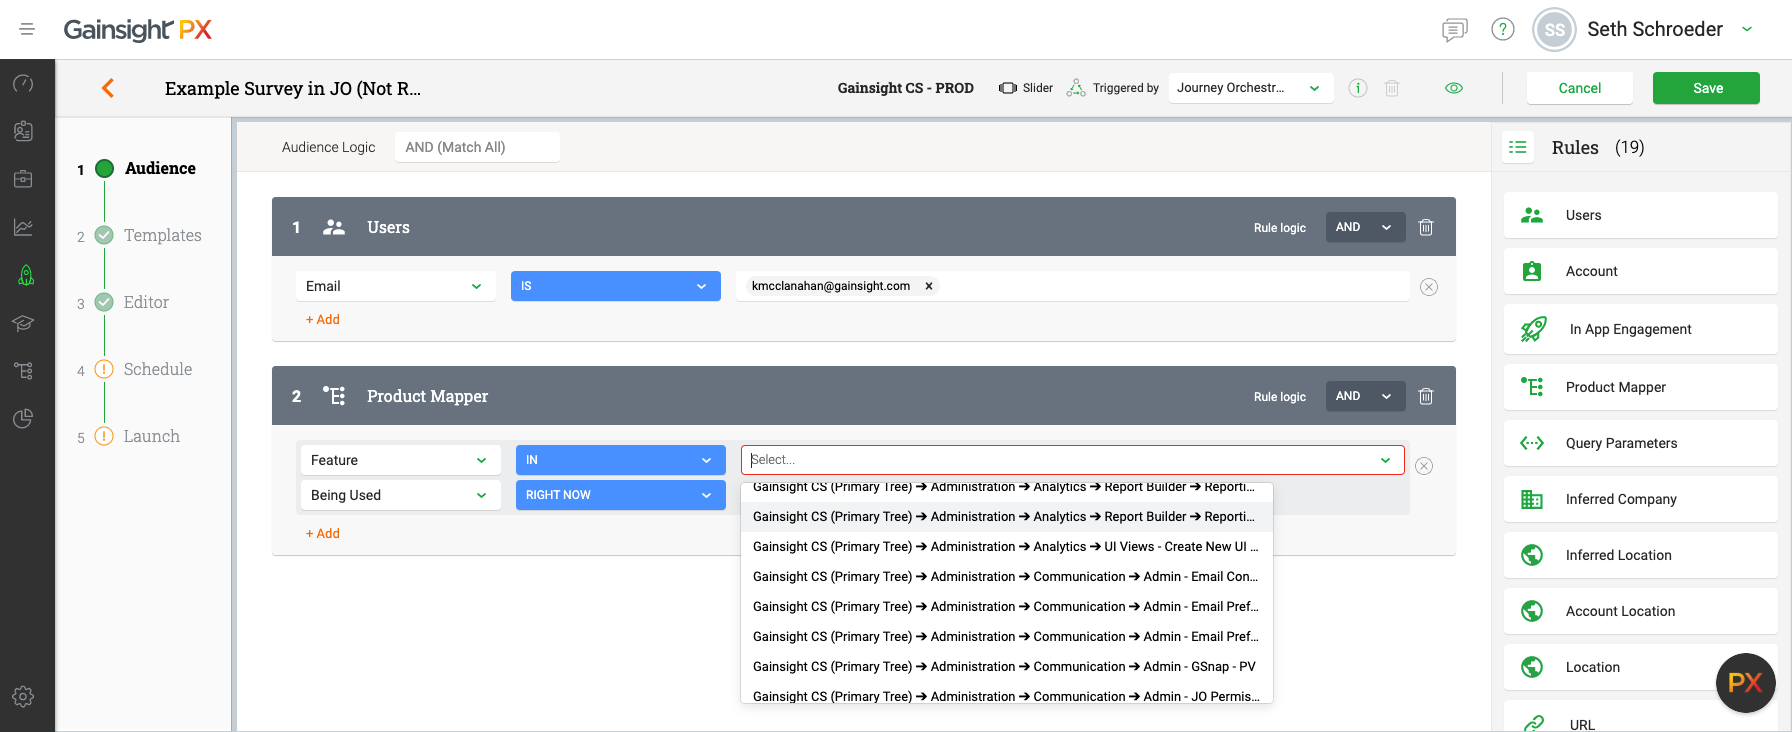Delete the Users rule with trash icon

click(1426, 227)
